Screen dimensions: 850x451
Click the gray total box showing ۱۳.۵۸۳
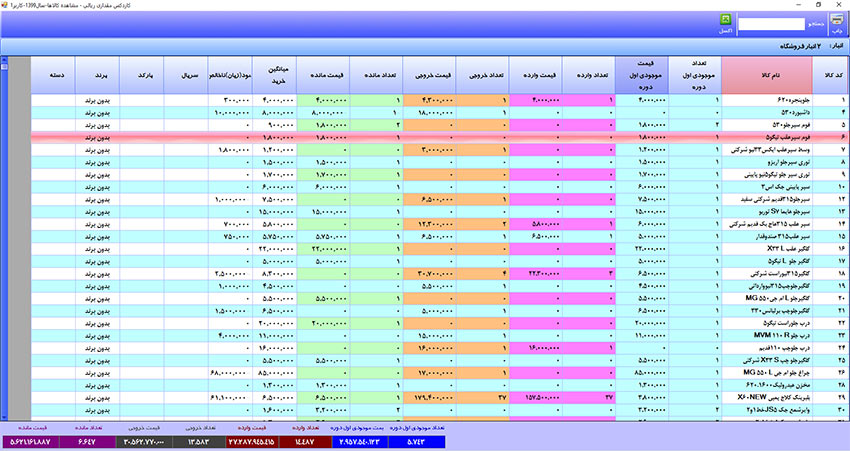tap(198, 442)
